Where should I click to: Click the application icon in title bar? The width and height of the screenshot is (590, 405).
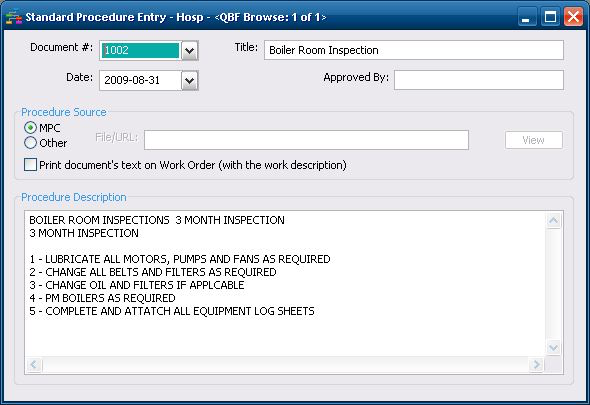(x=14, y=17)
